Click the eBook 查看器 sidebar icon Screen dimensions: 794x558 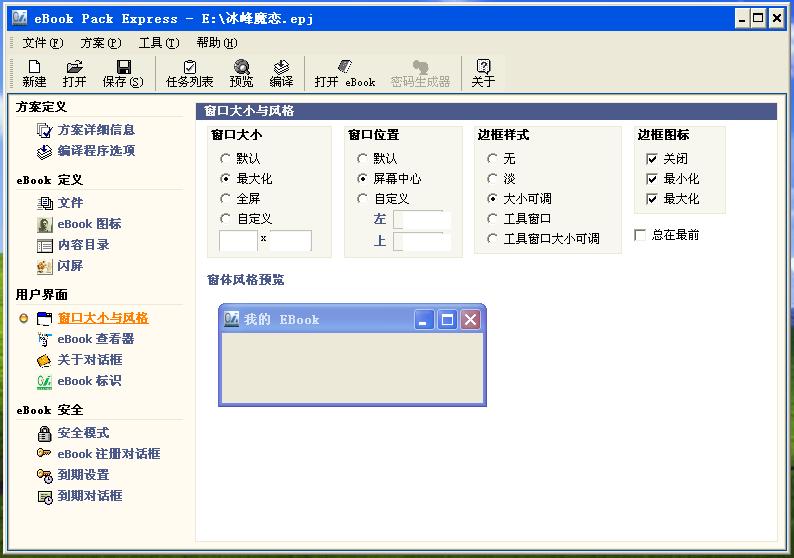[x=45, y=339]
